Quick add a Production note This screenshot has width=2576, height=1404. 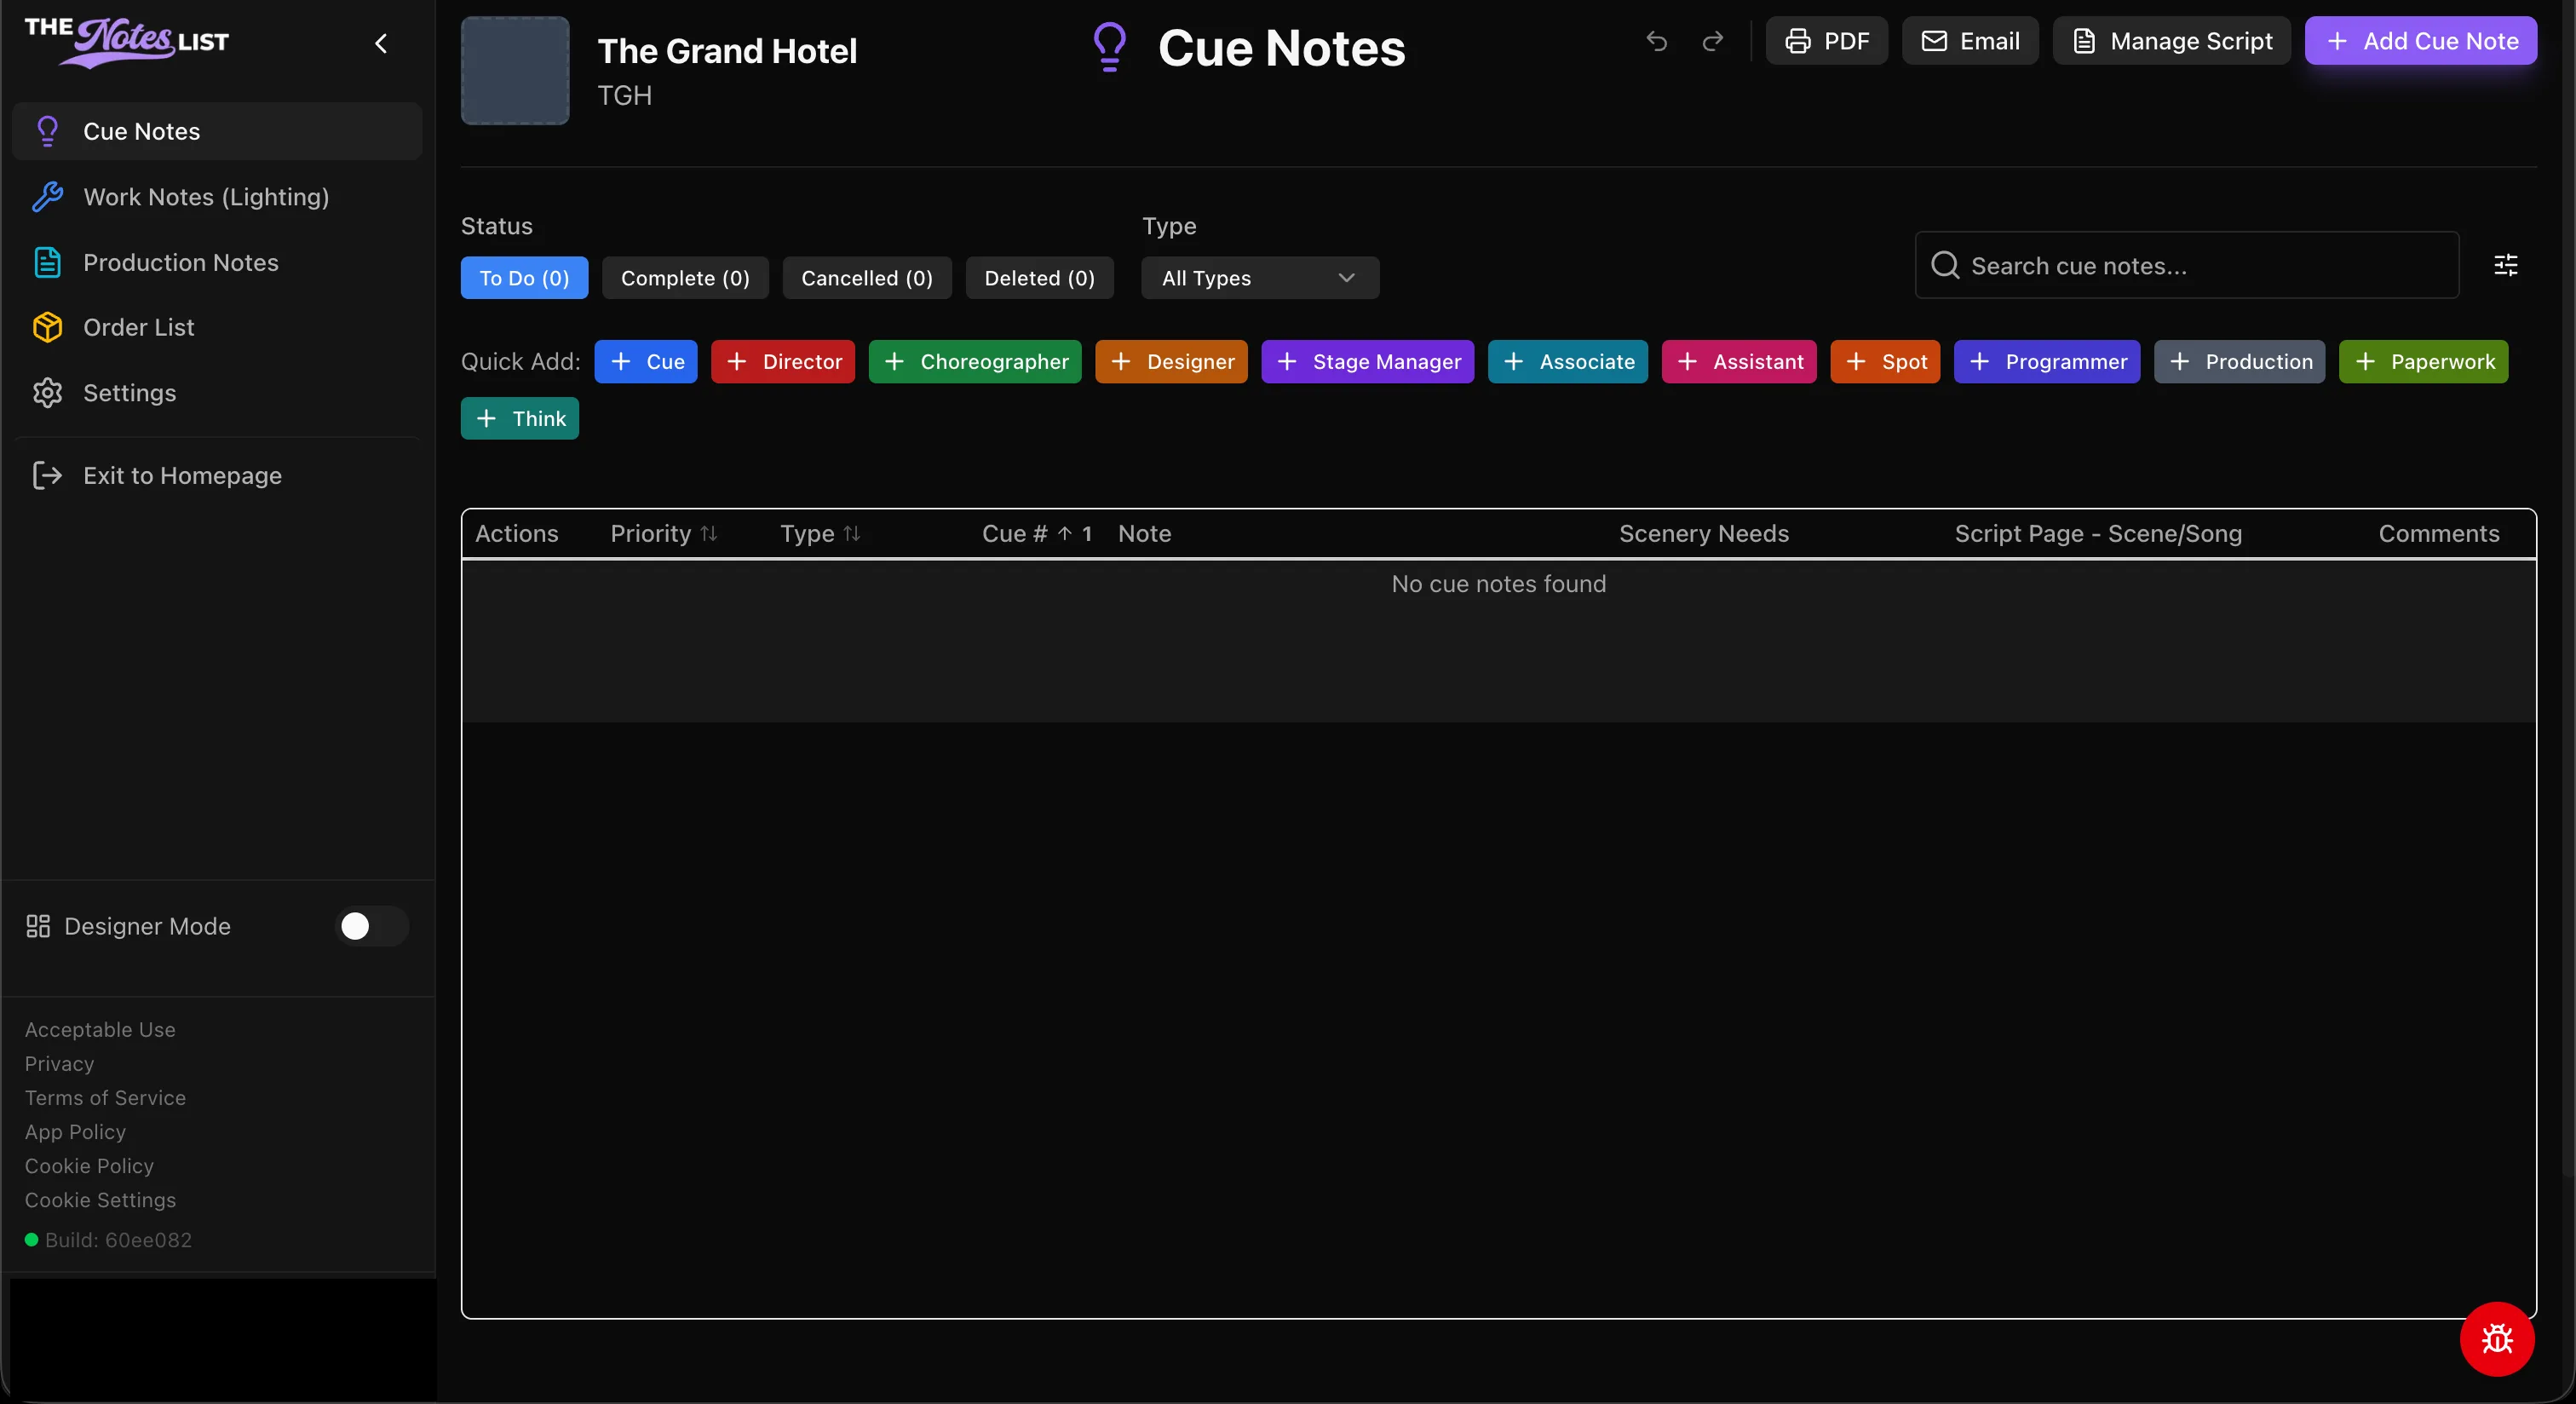click(x=2239, y=361)
